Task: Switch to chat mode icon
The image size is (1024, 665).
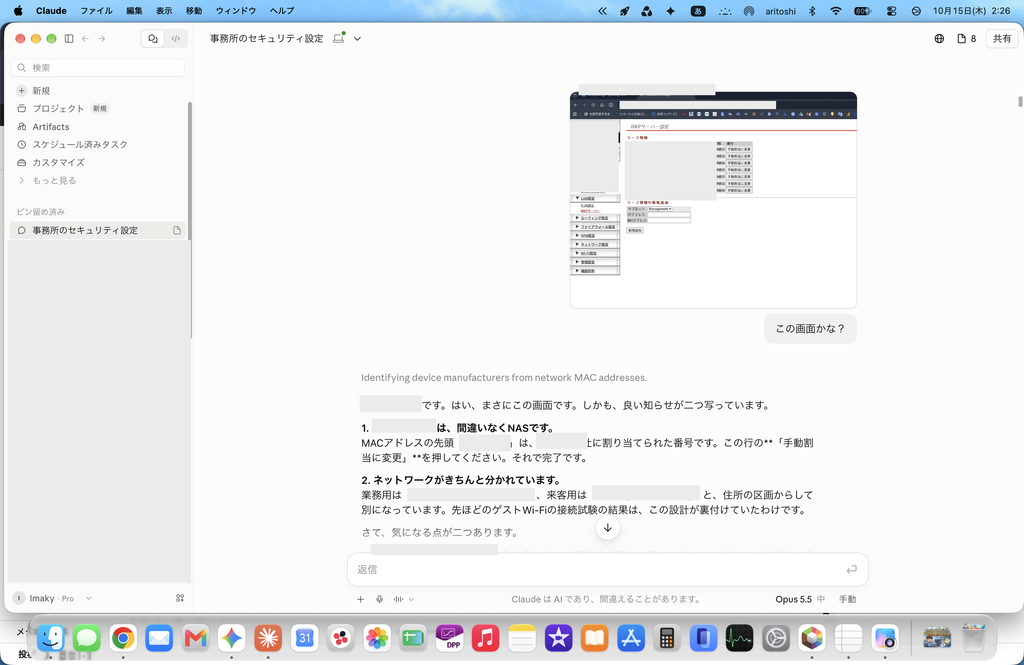Action: coord(153,39)
